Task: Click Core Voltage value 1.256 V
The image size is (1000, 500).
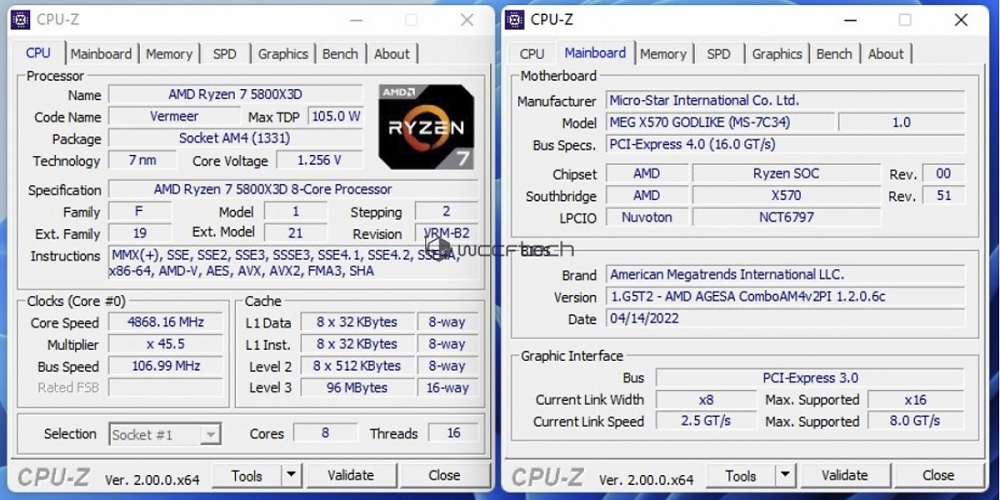Action: pos(320,160)
